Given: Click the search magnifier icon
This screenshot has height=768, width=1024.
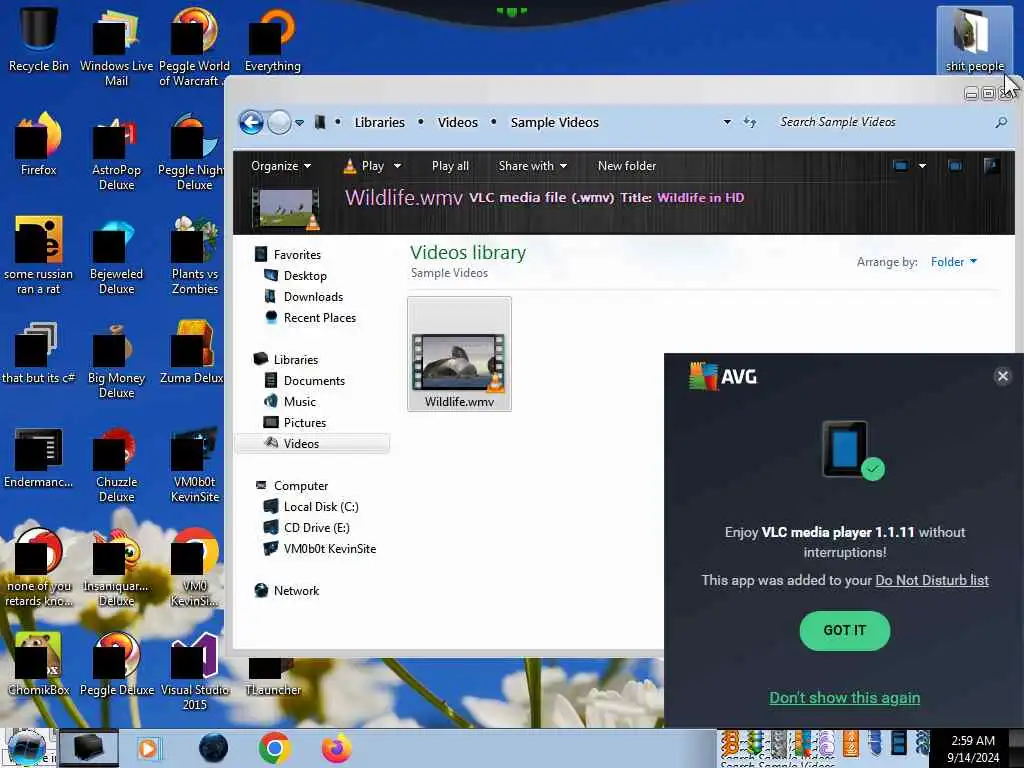Looking at the screenshot, I should (1000, 122).
